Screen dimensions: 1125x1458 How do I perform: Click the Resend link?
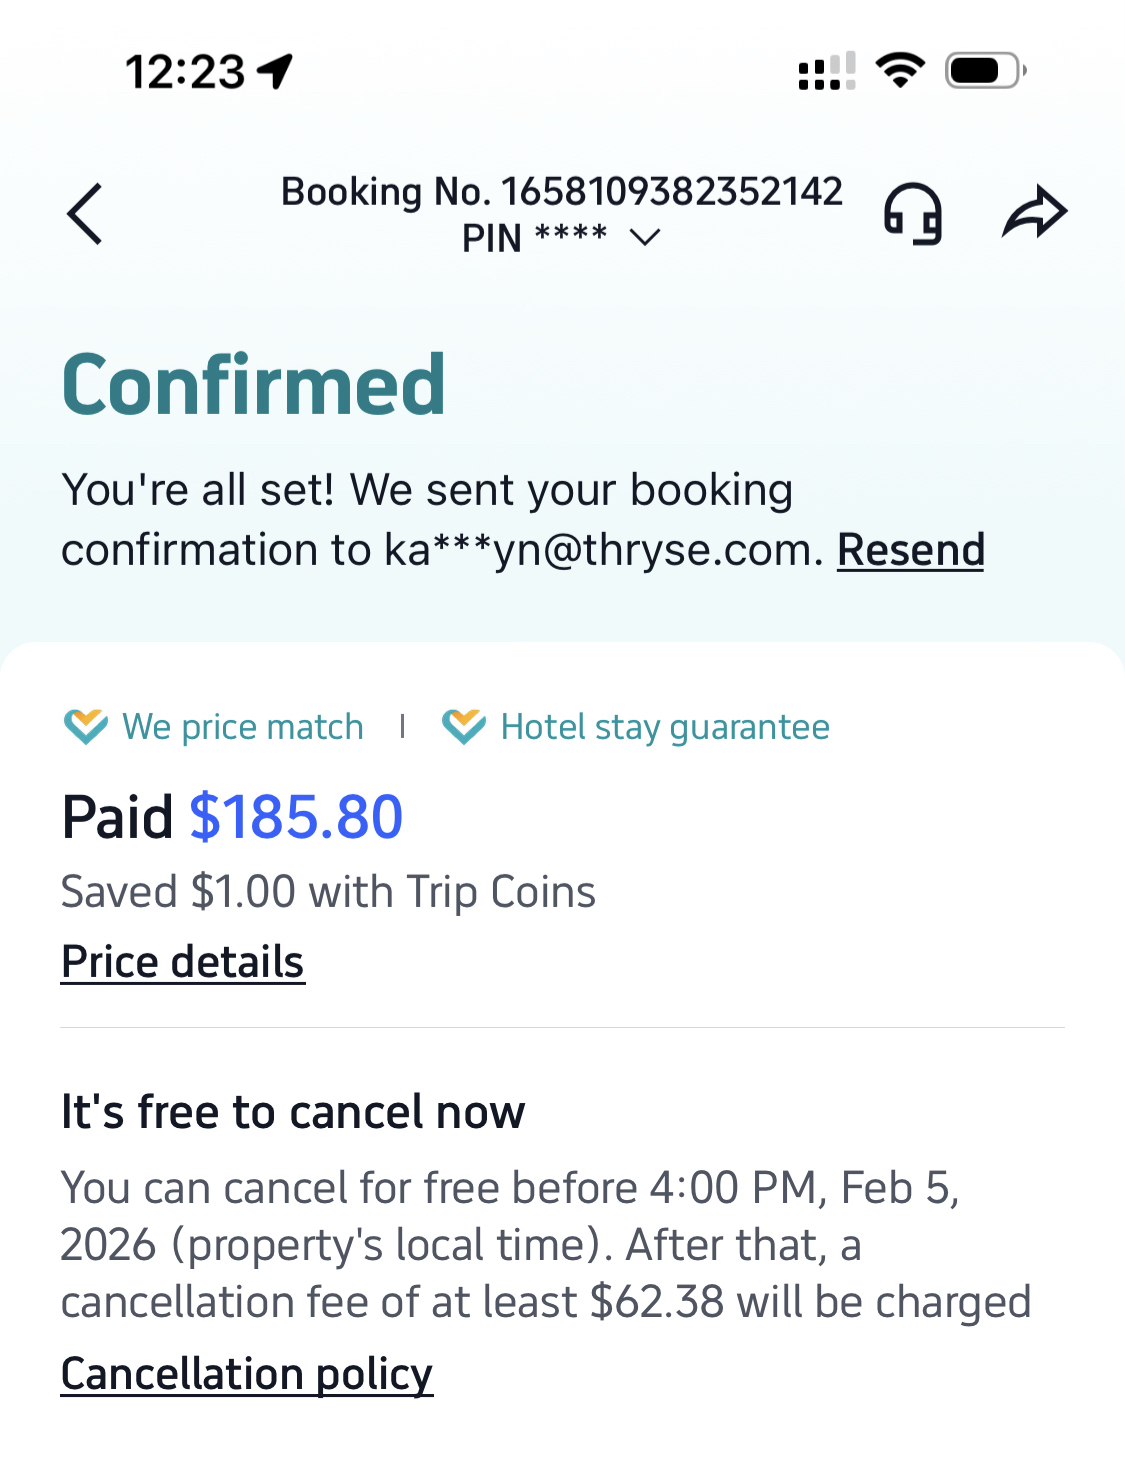pyautogui.click(x=910, y=550)
